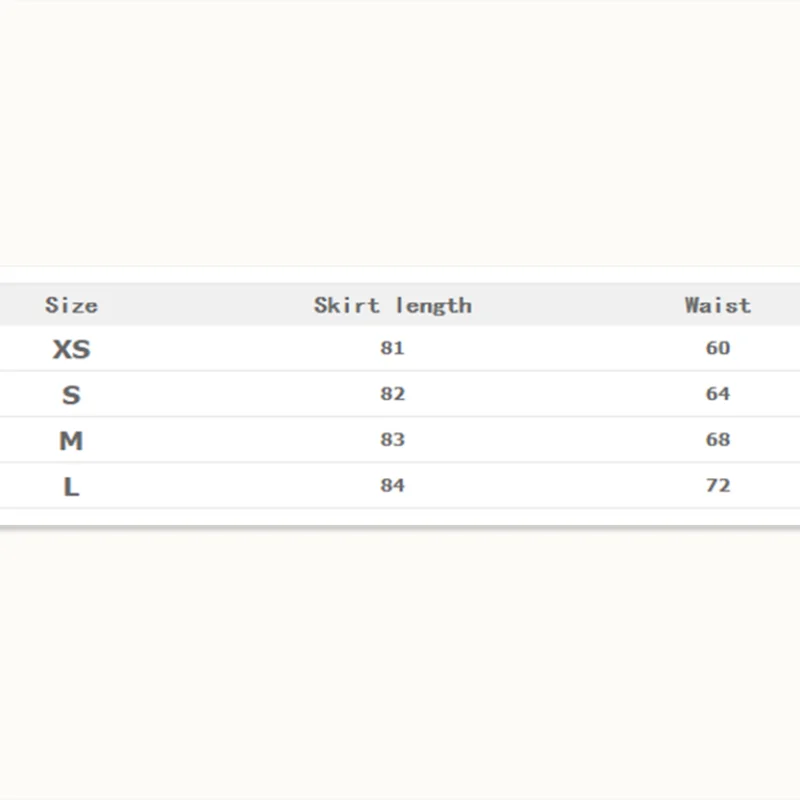Click waist value 60

(717, 348)
